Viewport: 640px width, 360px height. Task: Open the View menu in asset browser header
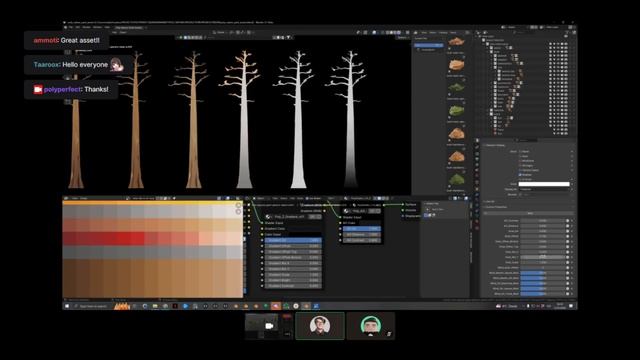coord(424,33)
